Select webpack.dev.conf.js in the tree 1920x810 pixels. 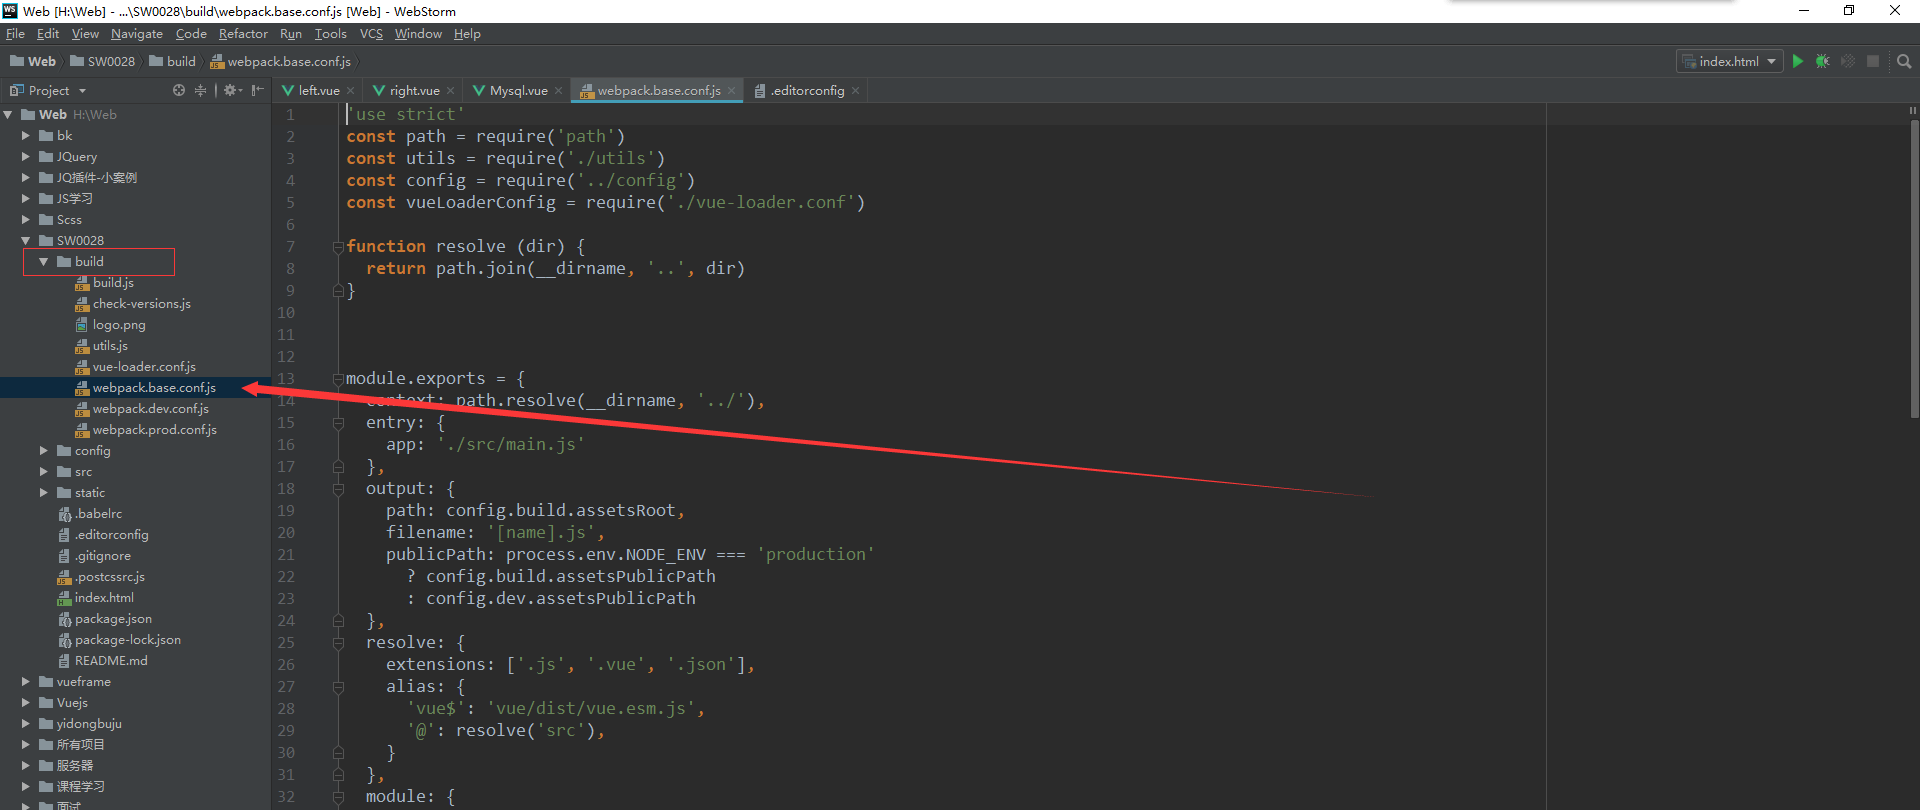tap(151, 409)
